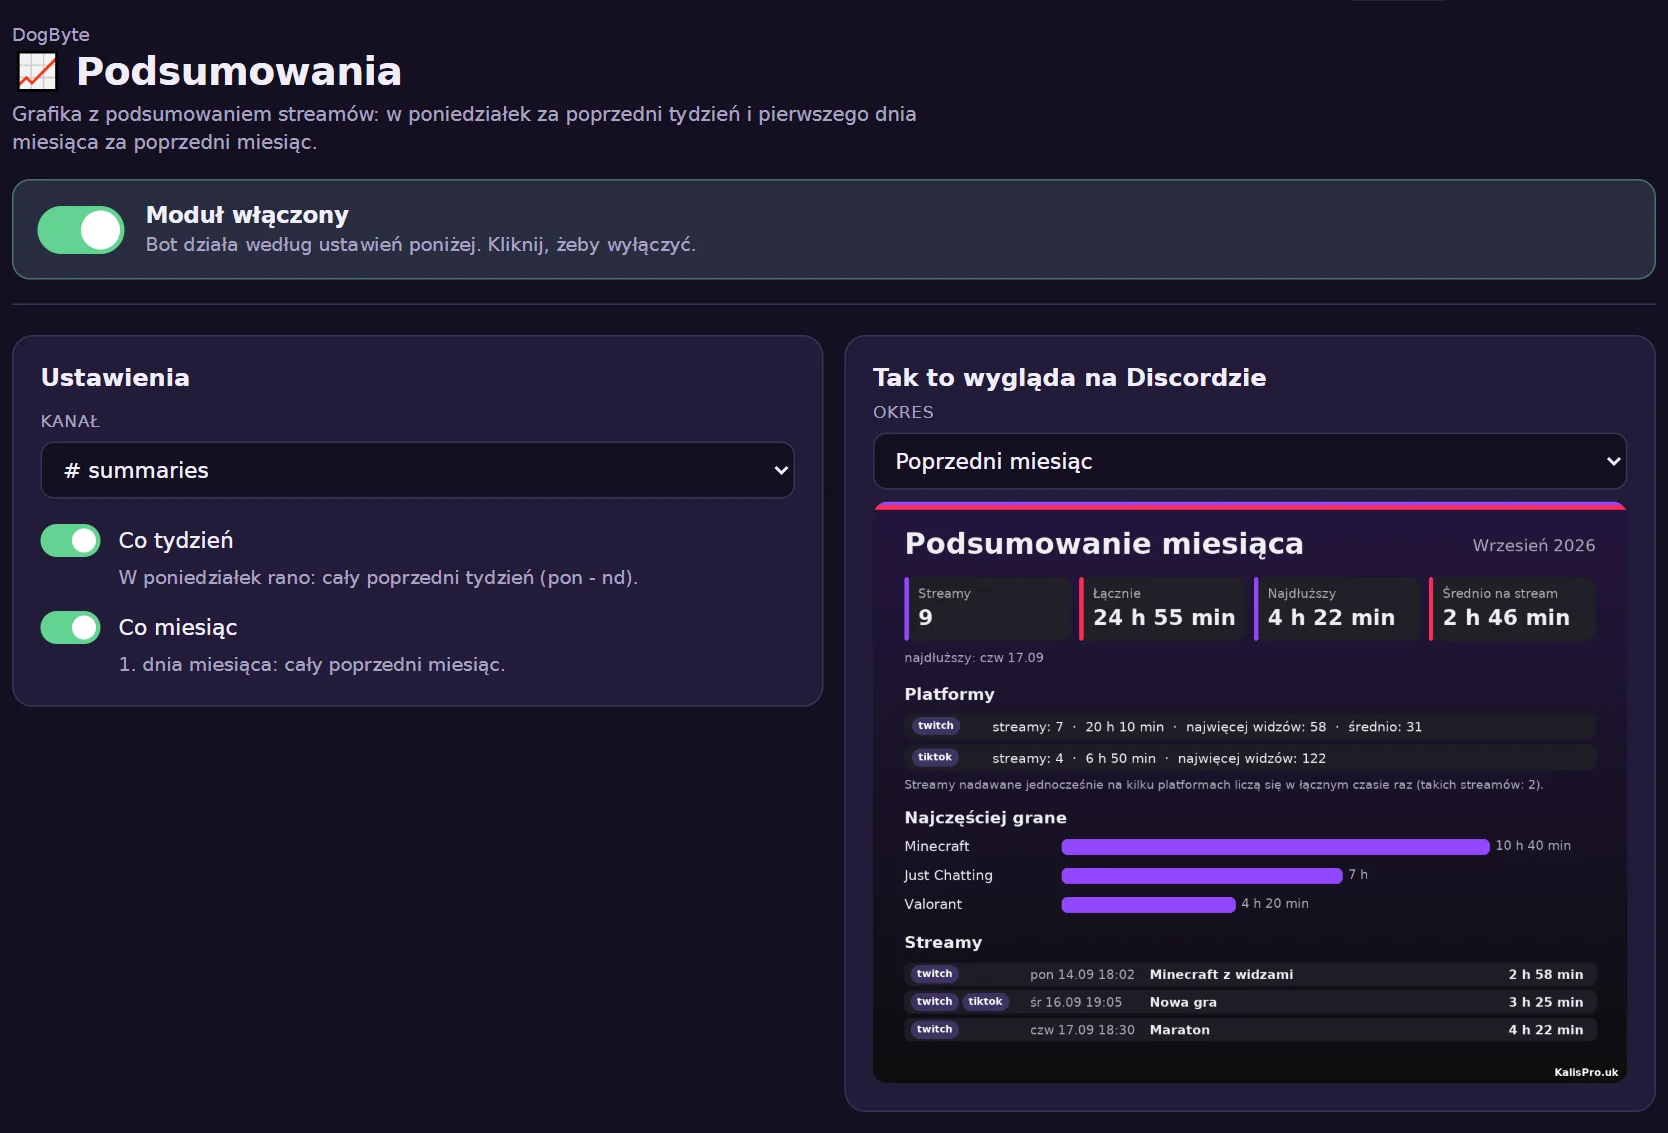Click the DogByte breadcrumb label
1668x1133 pixels.
click(51, 34)
